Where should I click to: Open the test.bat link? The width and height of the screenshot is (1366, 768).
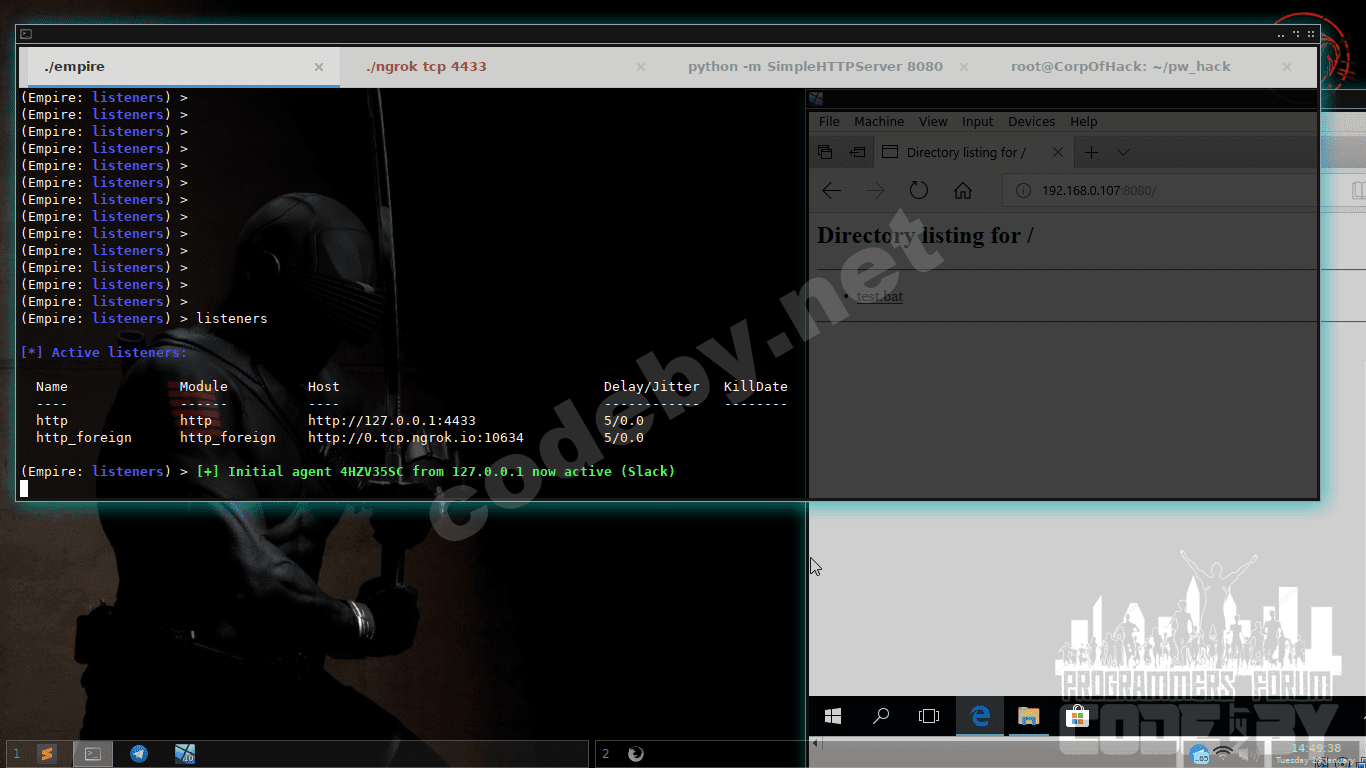[x=880, y=296]
